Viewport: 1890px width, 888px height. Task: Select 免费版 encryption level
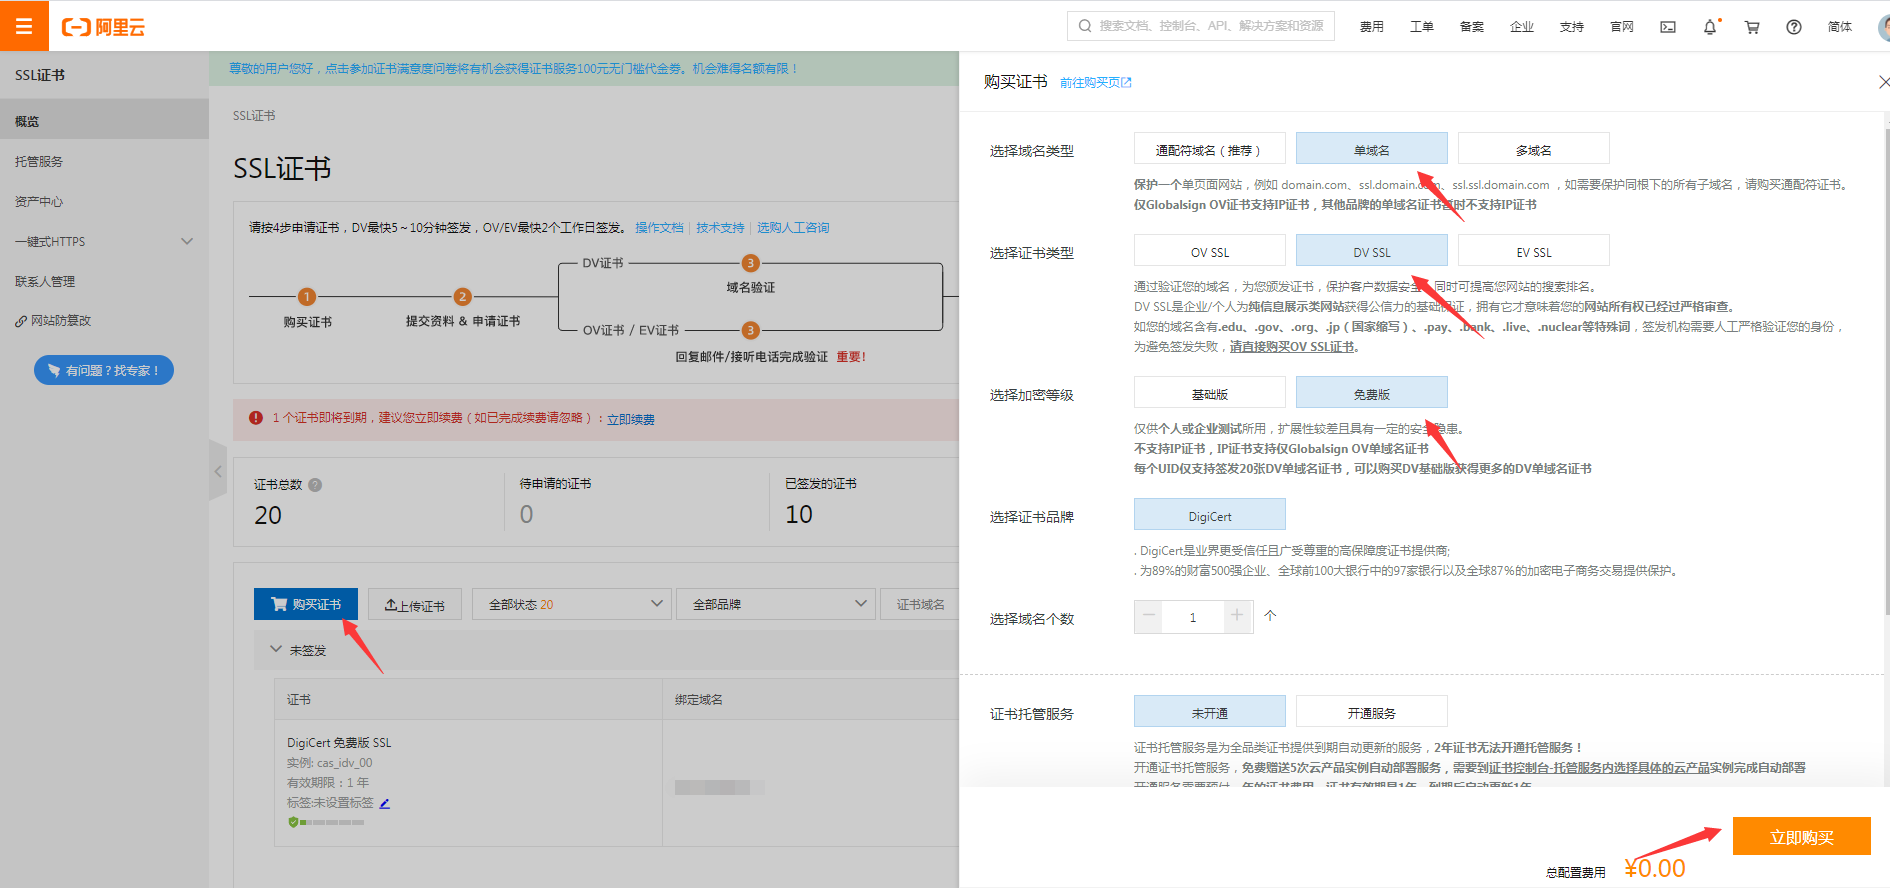pos(1371,393)
